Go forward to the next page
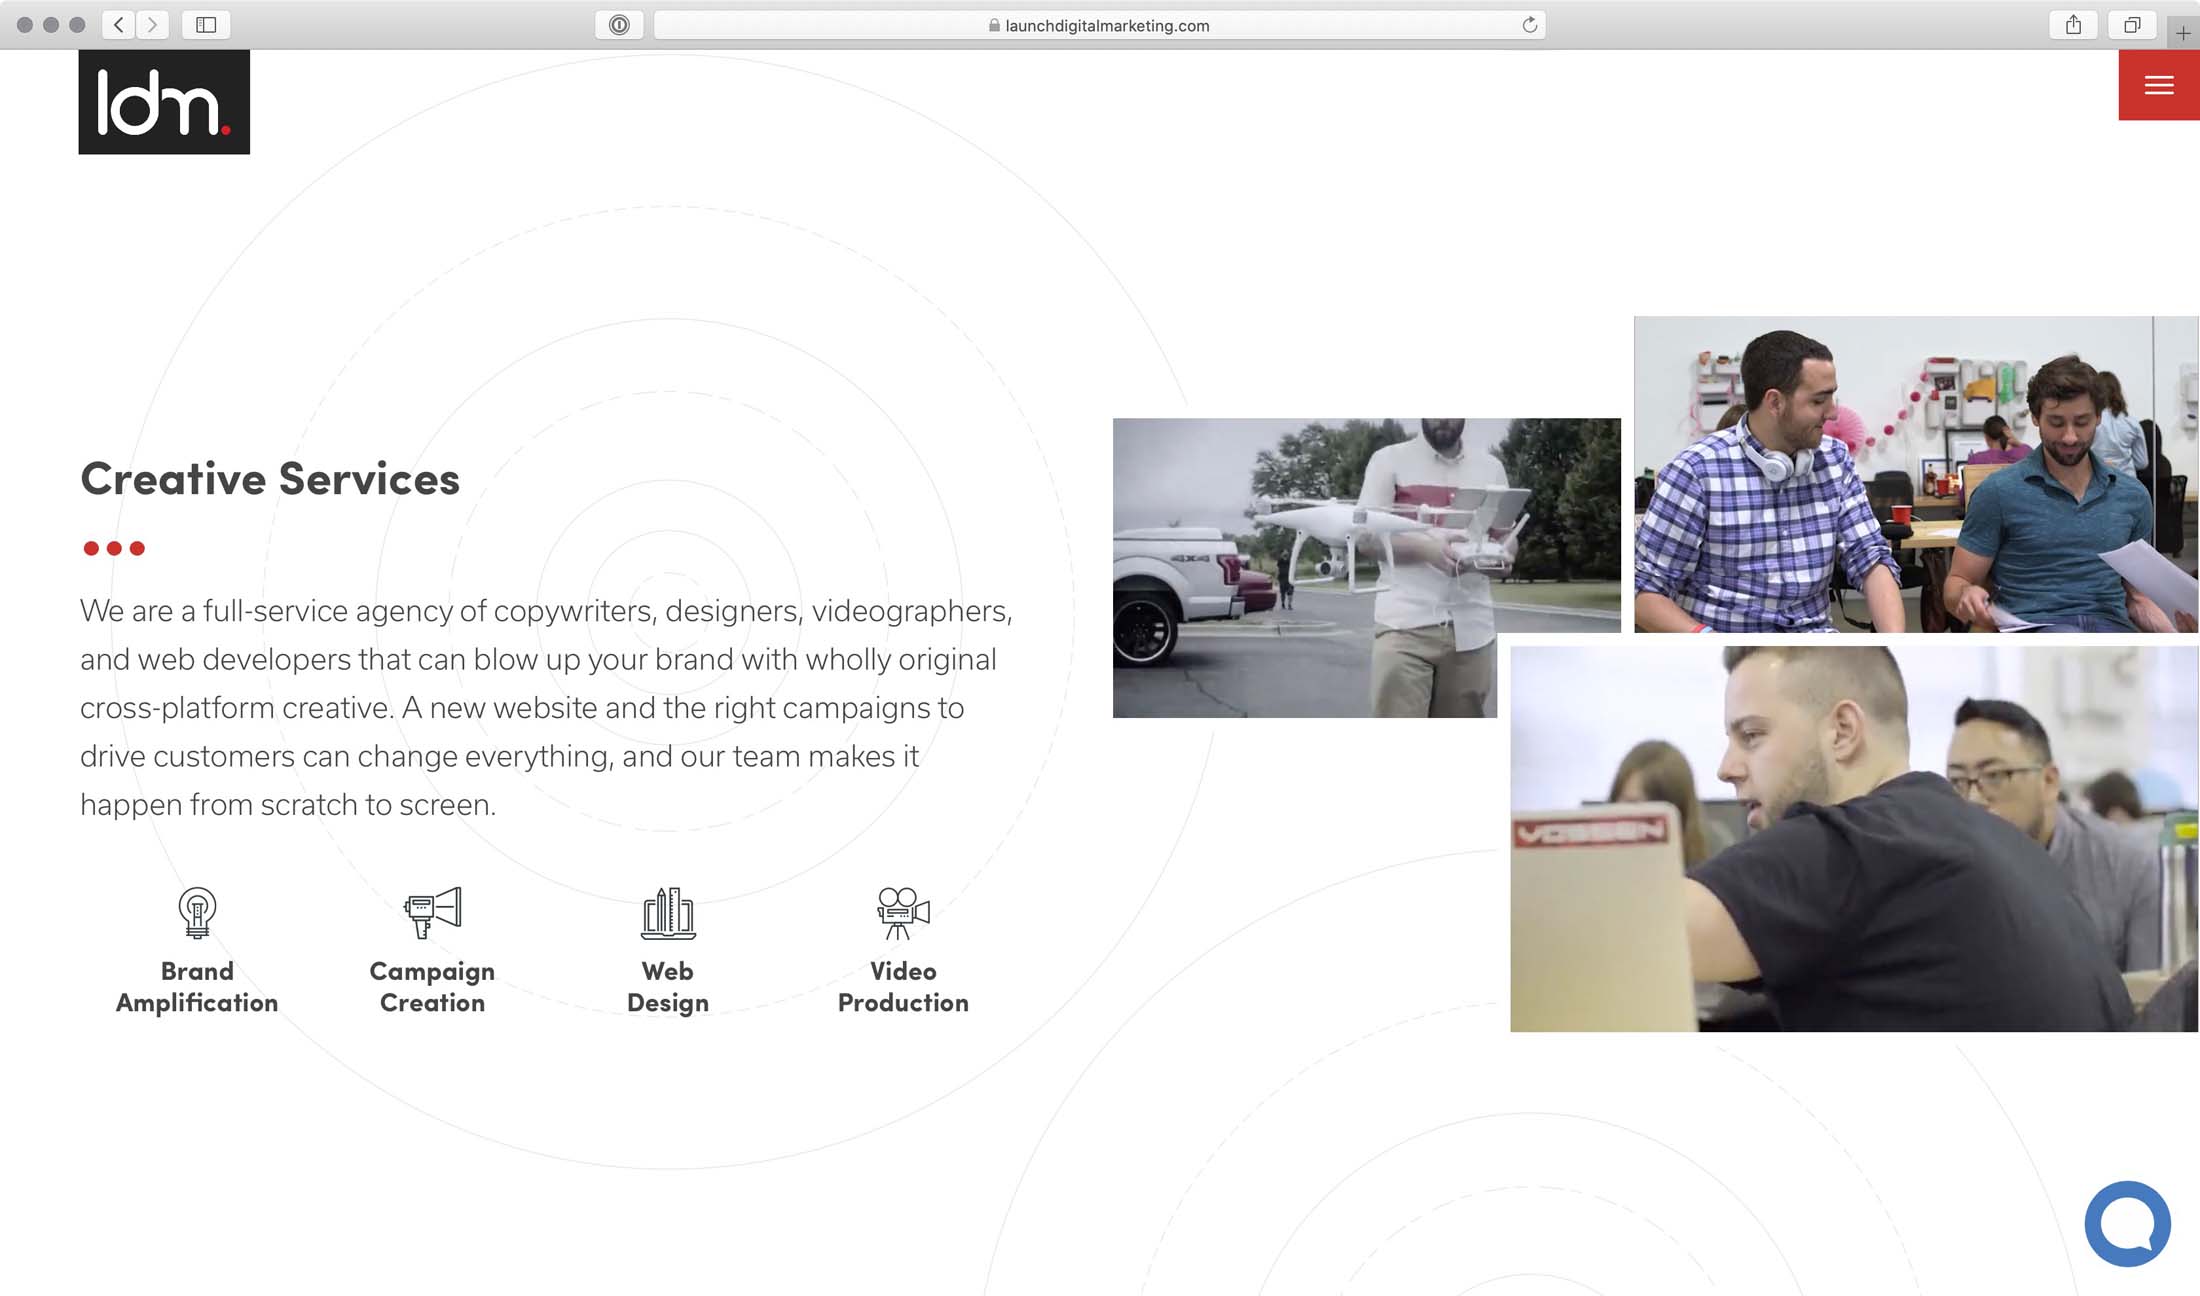The width and height of the screenshot is (2200, 1296). pos(152,25)
